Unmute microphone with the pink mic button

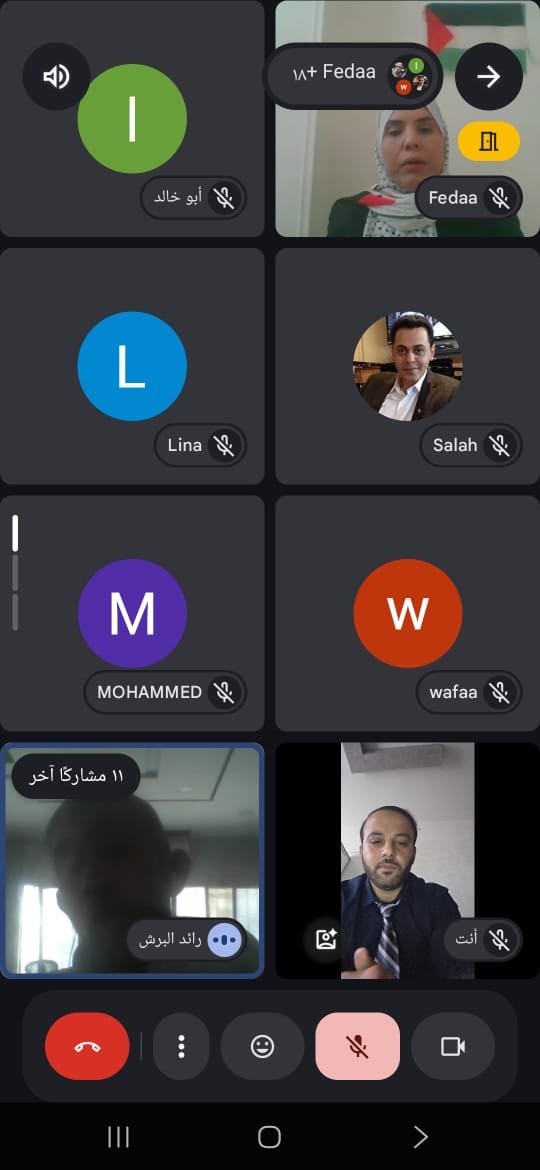click(358, 1046)
